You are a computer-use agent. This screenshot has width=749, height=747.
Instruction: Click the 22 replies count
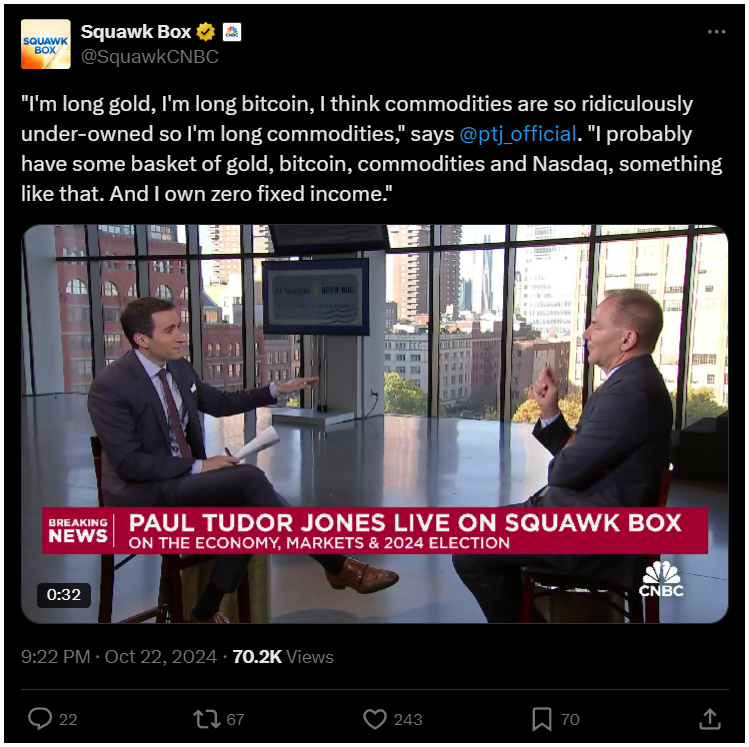(x=68, y=719)
